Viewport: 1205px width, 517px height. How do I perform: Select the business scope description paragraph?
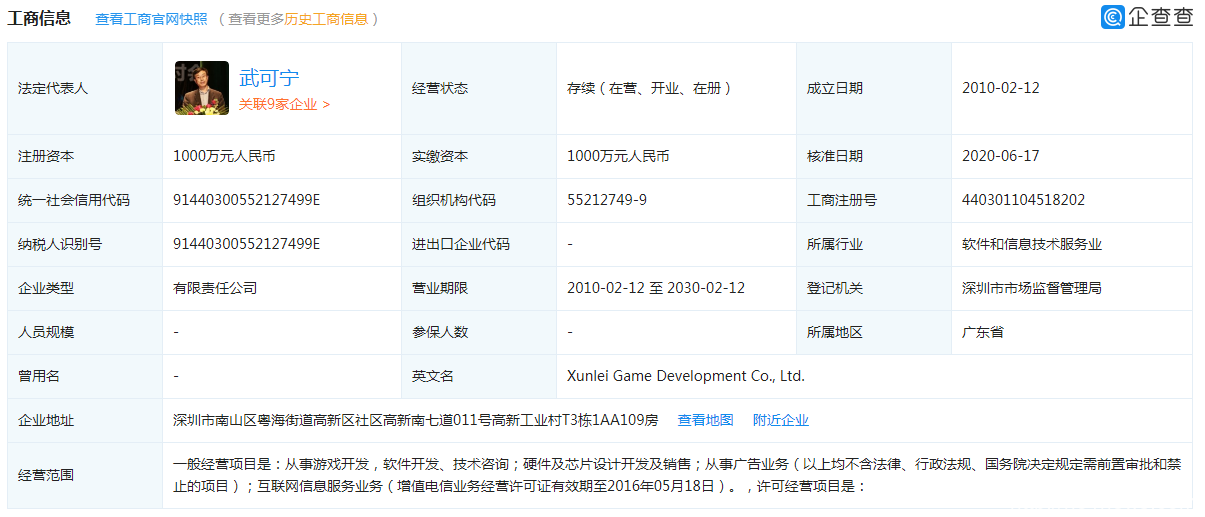pyautogui.click(x=677, y=475)
